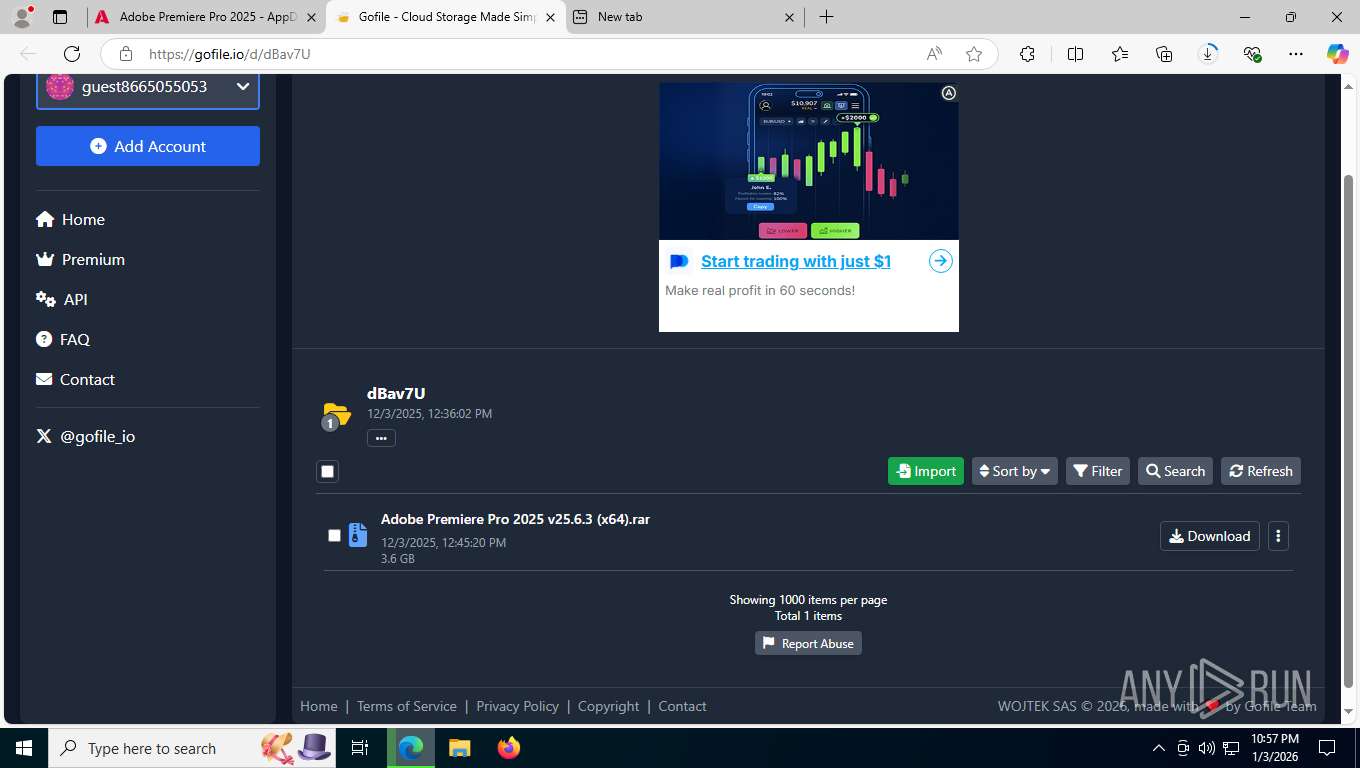Open Start trading with just $1 link
This screenshot has height=768, width=1360.
pos(796,261)
